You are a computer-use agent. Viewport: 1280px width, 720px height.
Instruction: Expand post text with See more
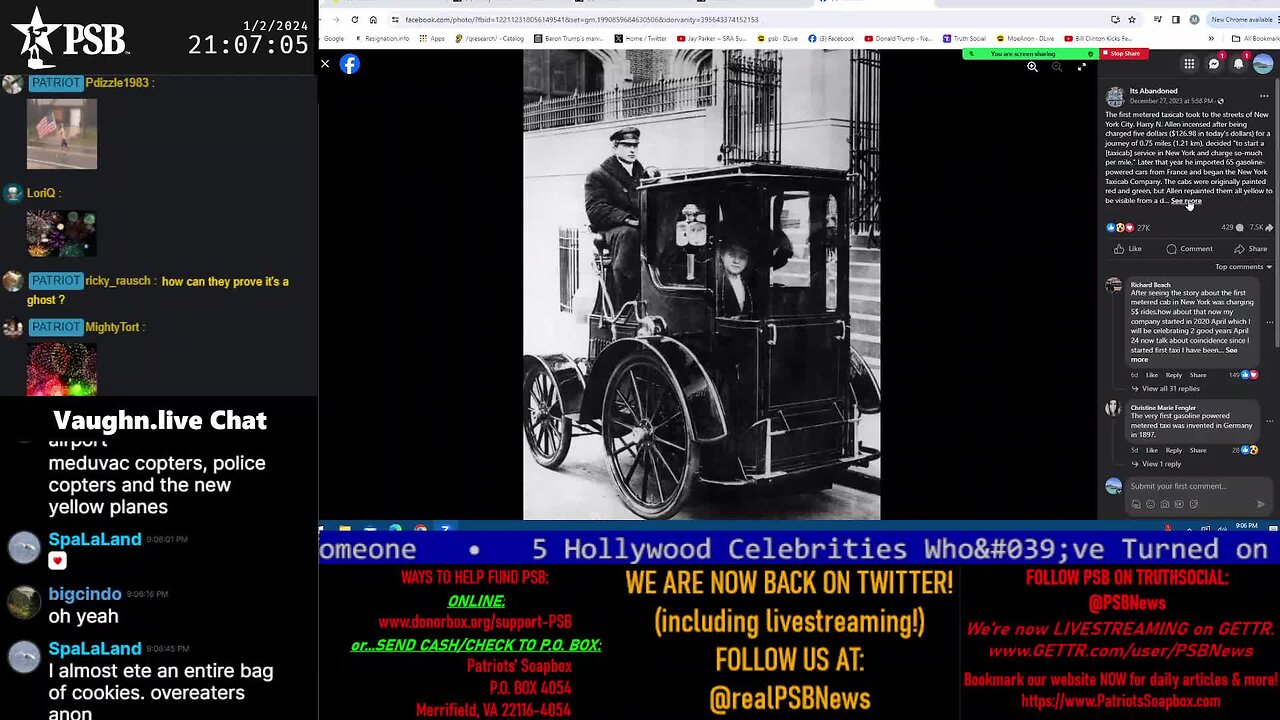pyautogui.click(x=1186, y=201)
